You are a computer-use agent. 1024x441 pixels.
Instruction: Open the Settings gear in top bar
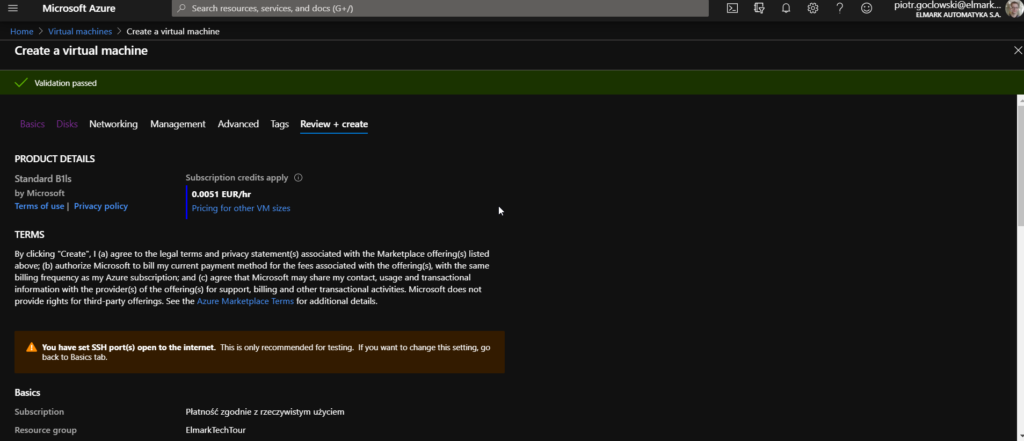pyautogui.click(x=812, y=8)
